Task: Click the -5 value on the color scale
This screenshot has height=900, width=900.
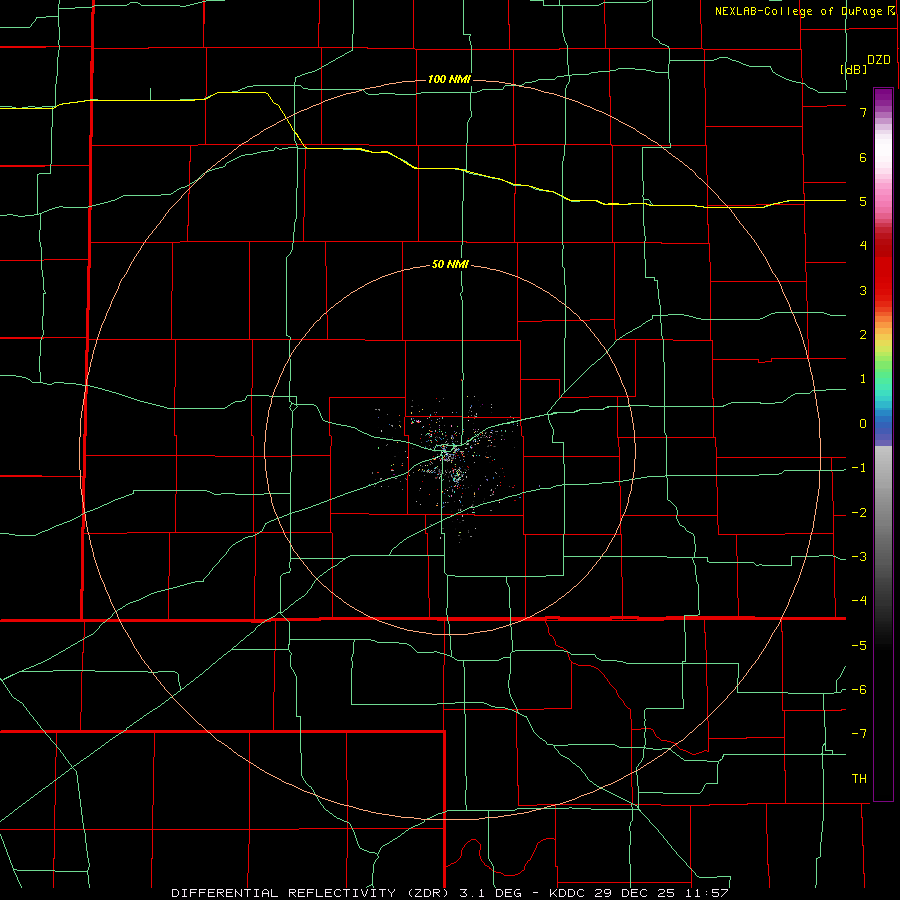Action: pyautogui.click(x=859, y=646)
